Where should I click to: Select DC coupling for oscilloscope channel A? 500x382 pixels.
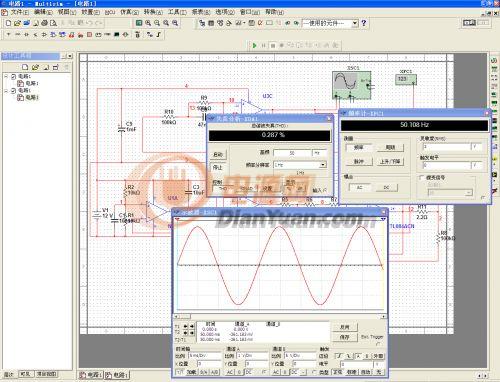(248, 372)
